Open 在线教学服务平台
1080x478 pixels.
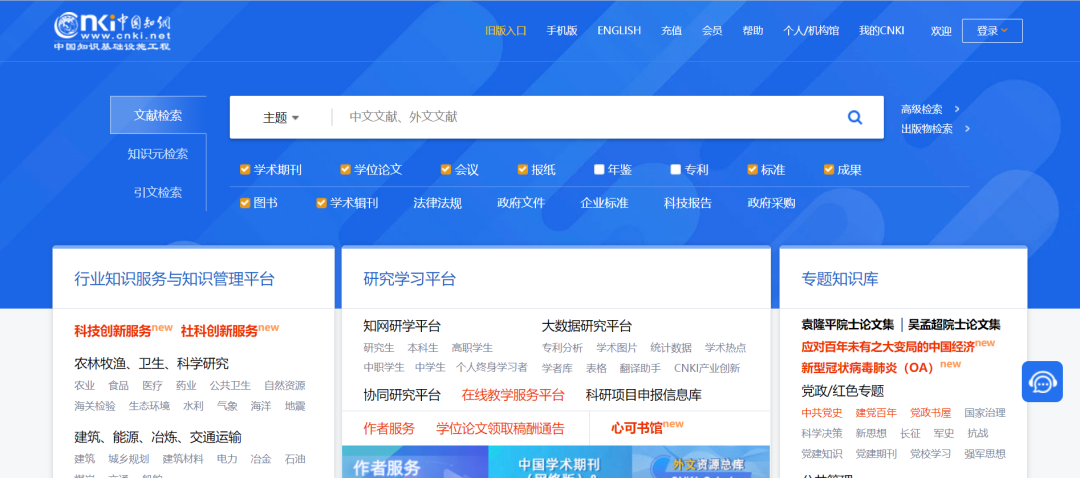513,395
